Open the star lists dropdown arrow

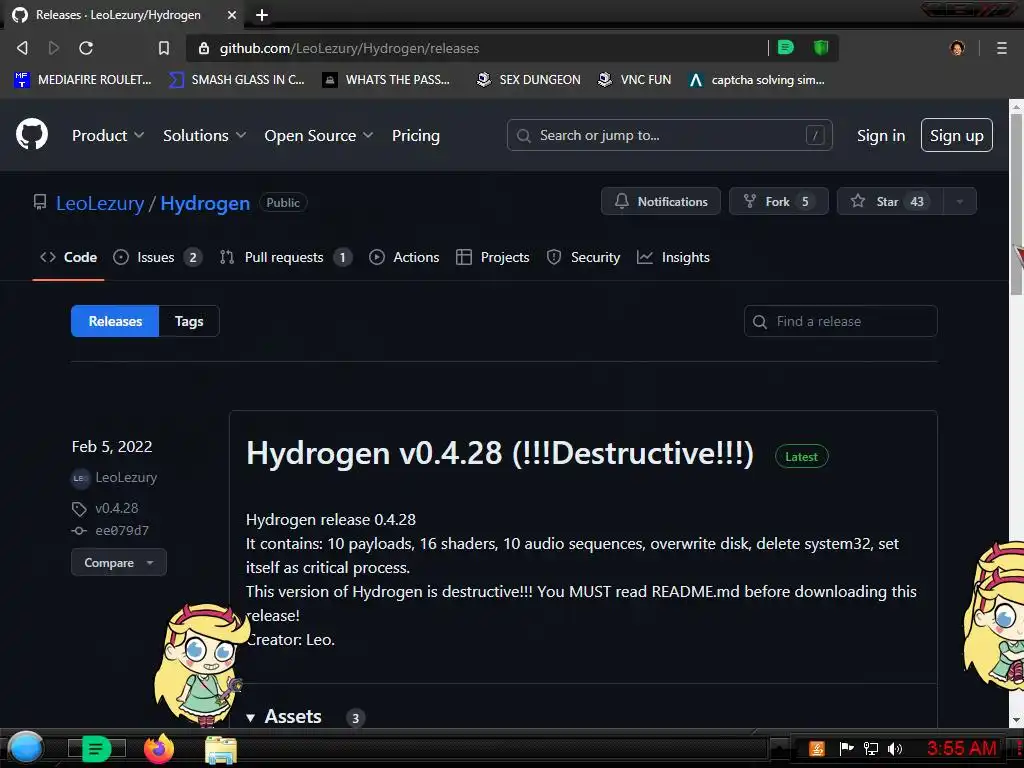[960, 201]
